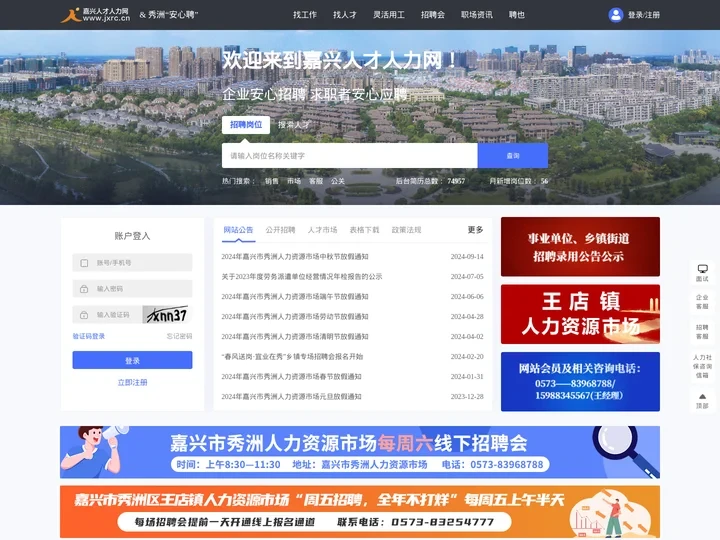Open the 端午节放假通知 announcement
This screenshot has width=720, height=540.
[x=295, y=297]
